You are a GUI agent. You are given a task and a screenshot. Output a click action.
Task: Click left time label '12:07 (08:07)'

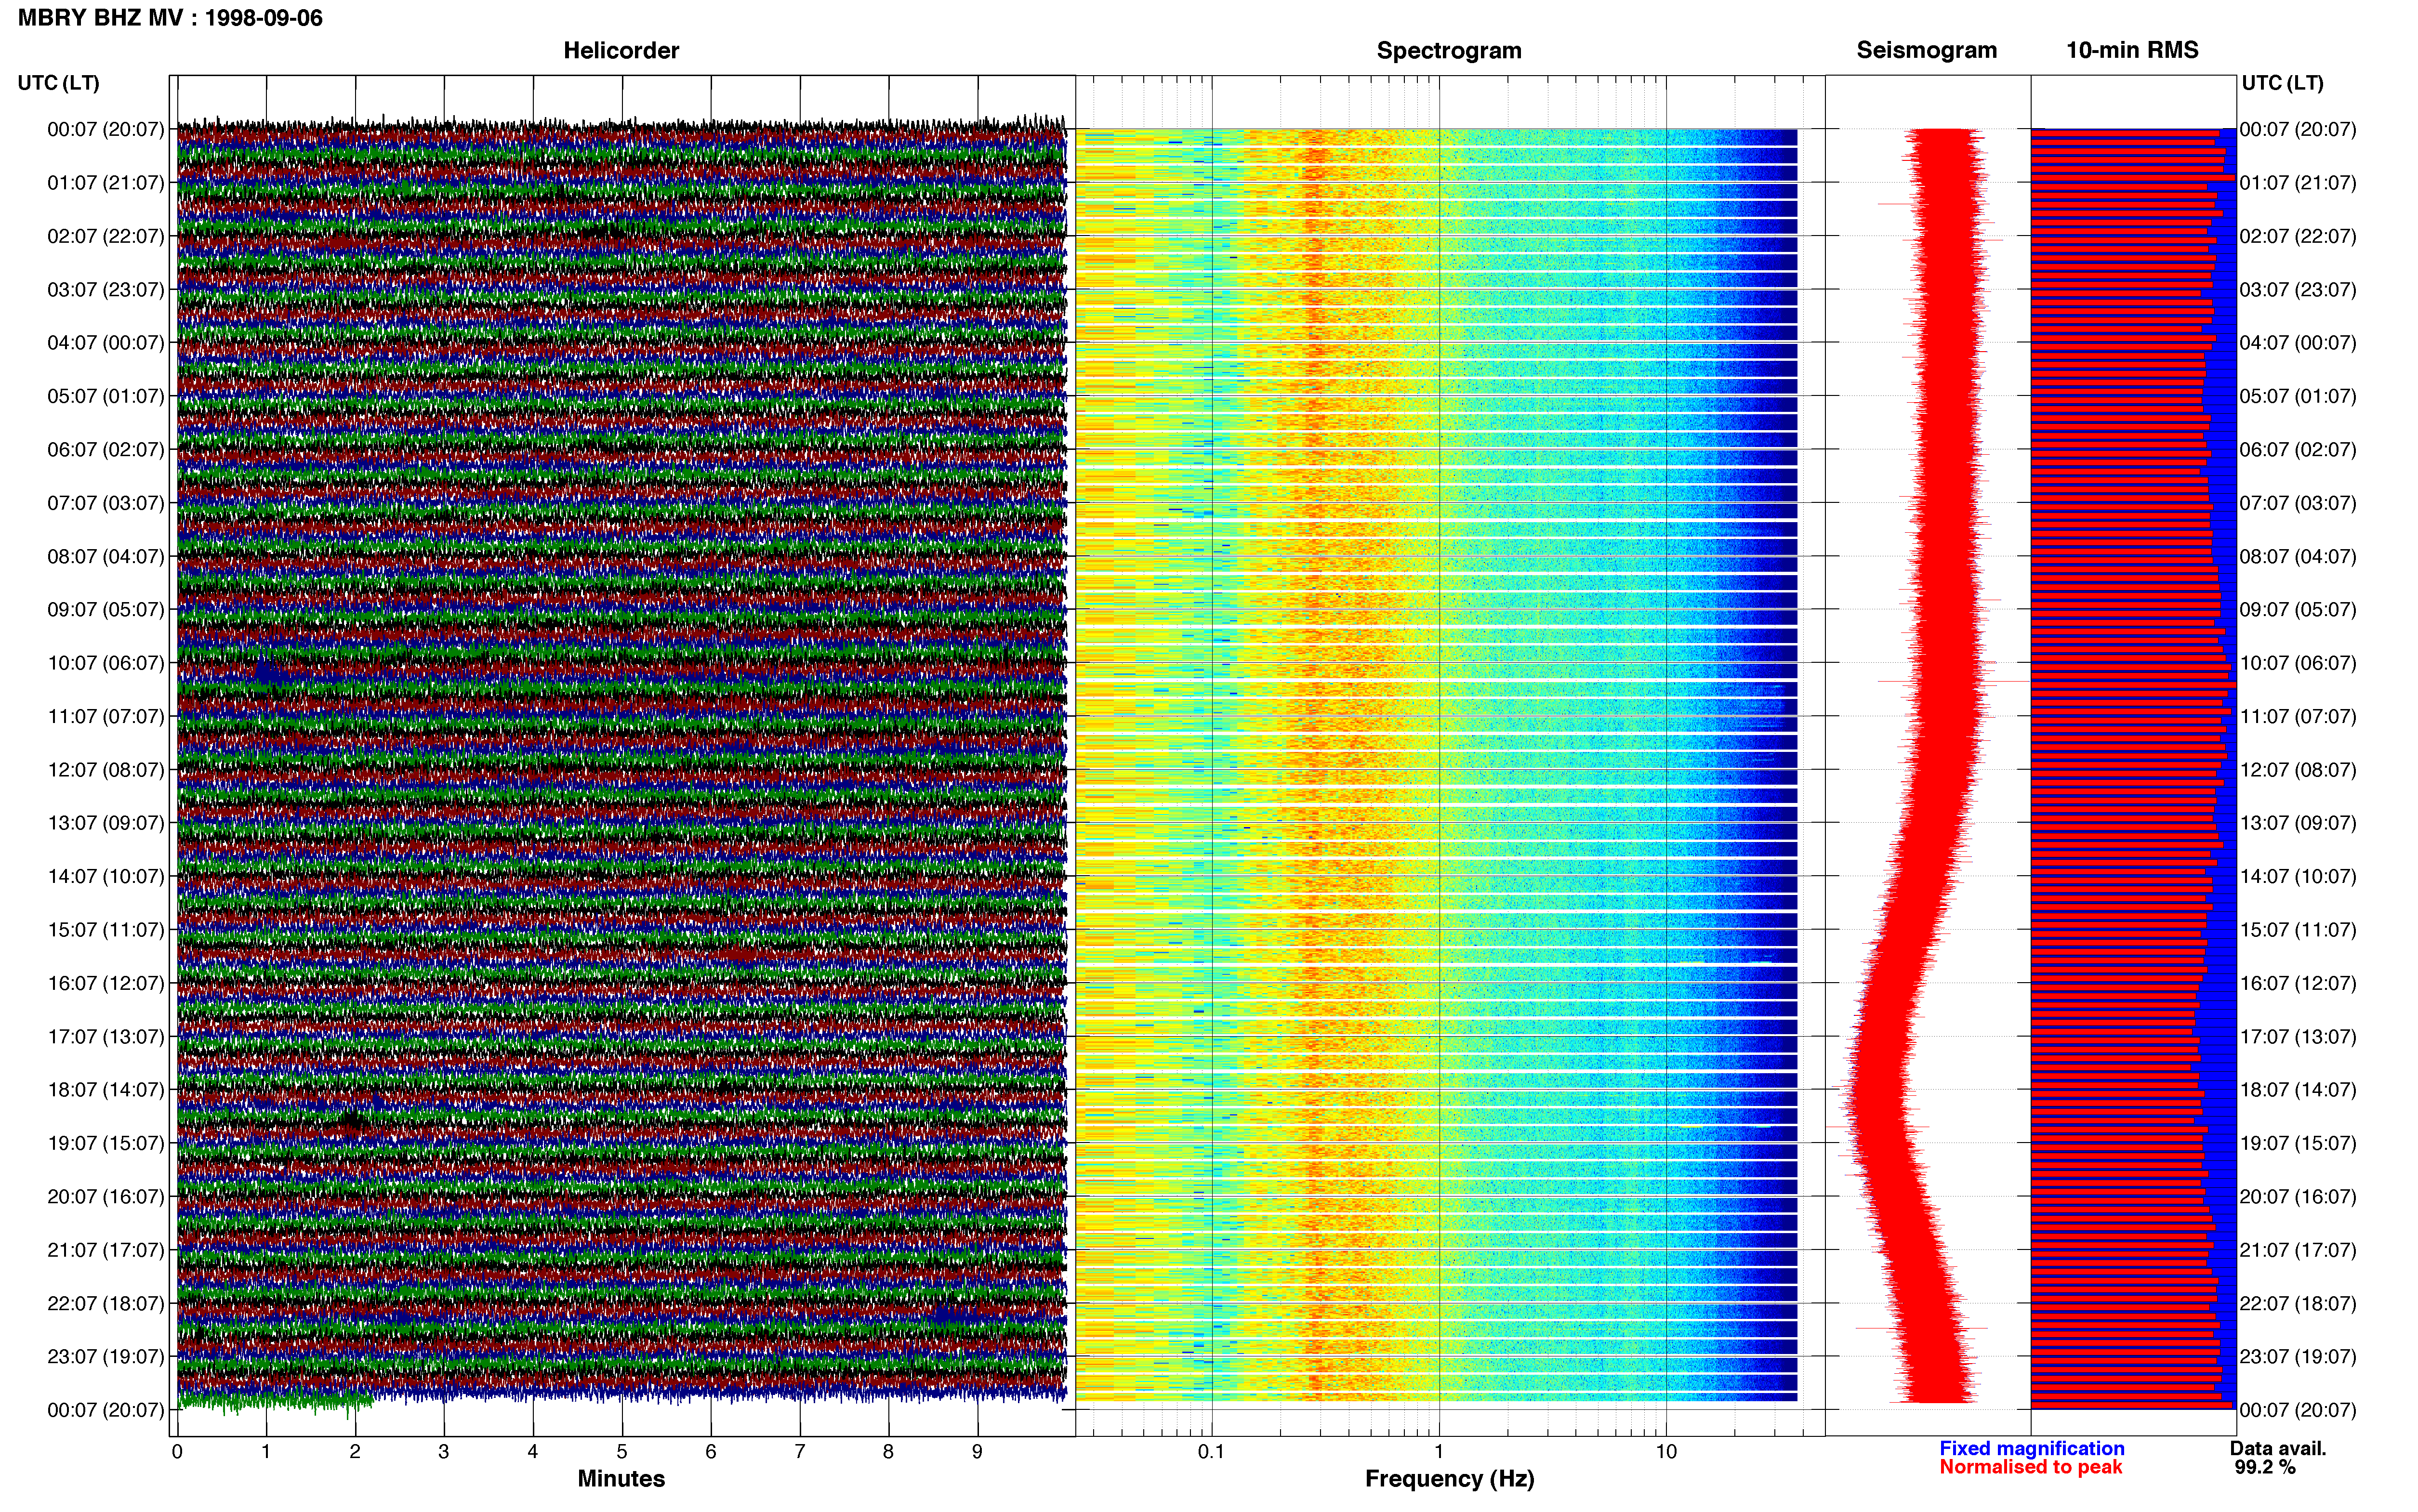(x=105, y=770)
